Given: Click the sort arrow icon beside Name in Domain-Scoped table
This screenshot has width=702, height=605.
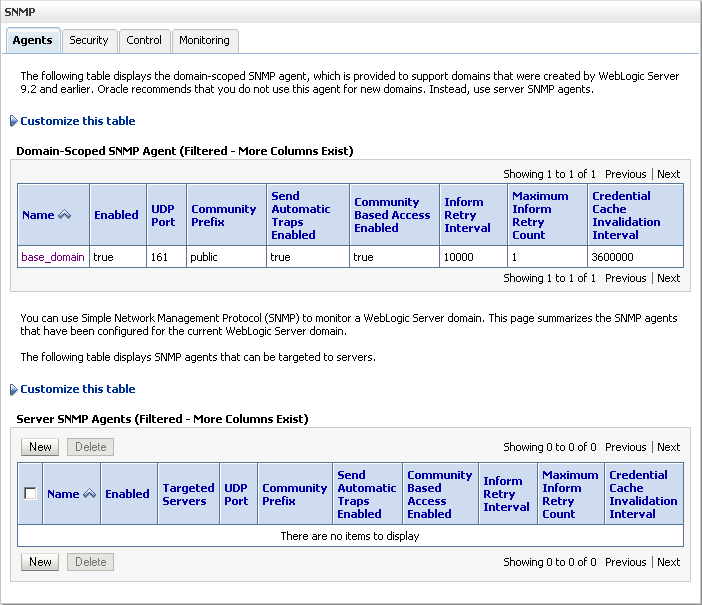Looking at the screenshot, I should coord(65,215).
